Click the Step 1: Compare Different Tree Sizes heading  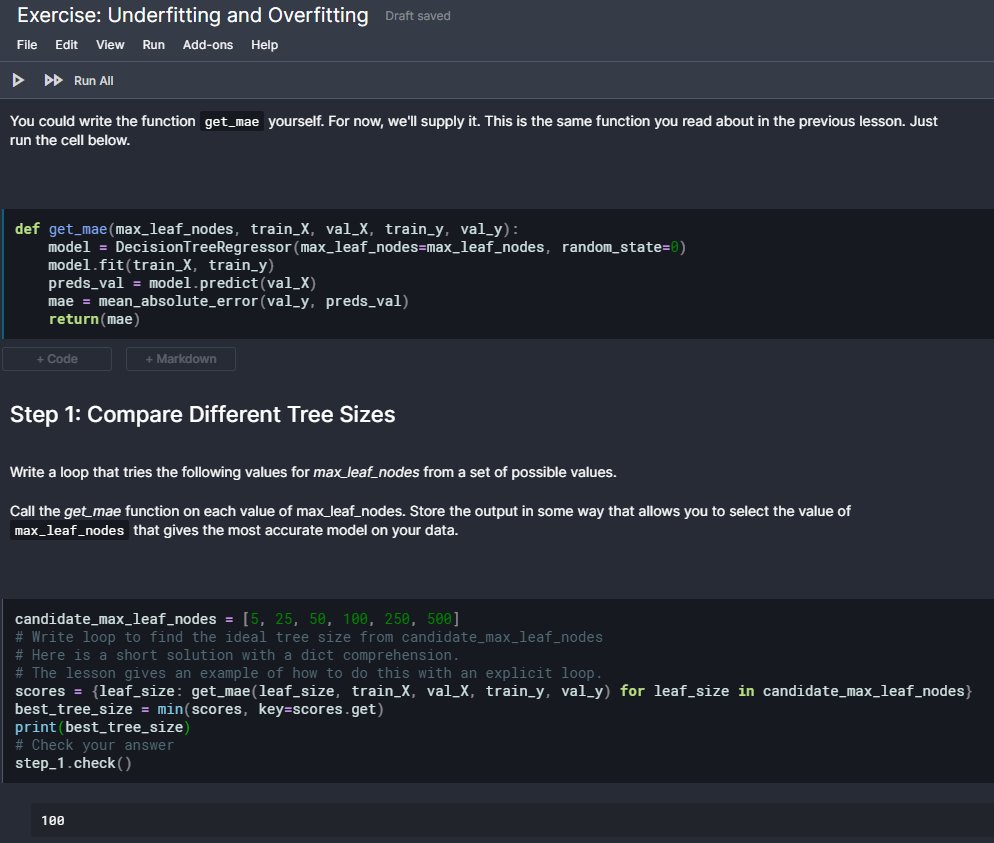pos(203,415)
